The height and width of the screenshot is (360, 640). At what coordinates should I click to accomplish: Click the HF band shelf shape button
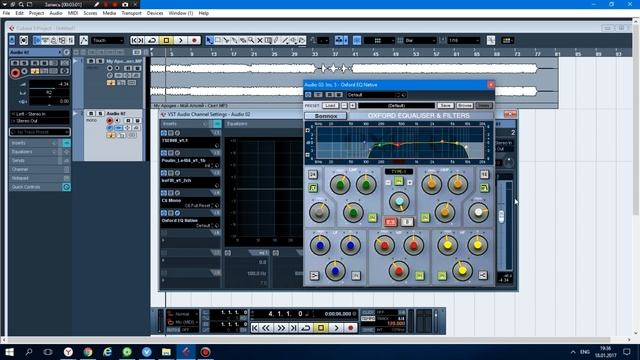[483, 276]
